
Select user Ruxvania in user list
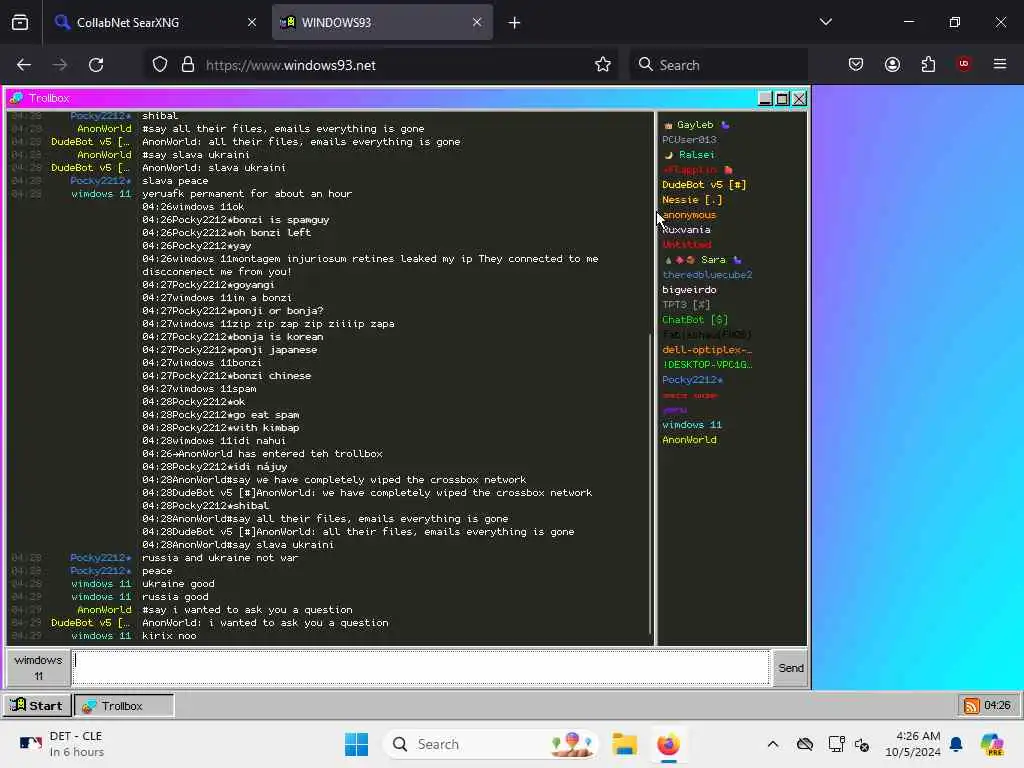pyautogui.click(x=686, y=230)
